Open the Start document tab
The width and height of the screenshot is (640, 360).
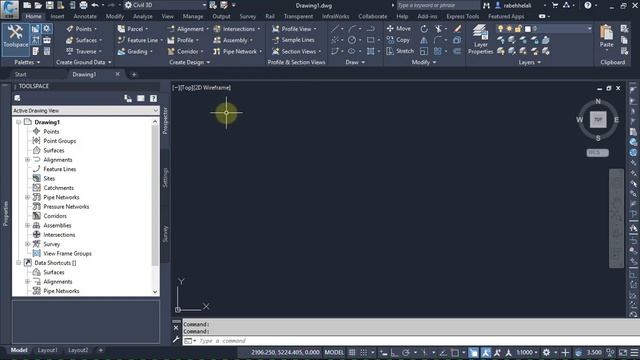[20, 74]
